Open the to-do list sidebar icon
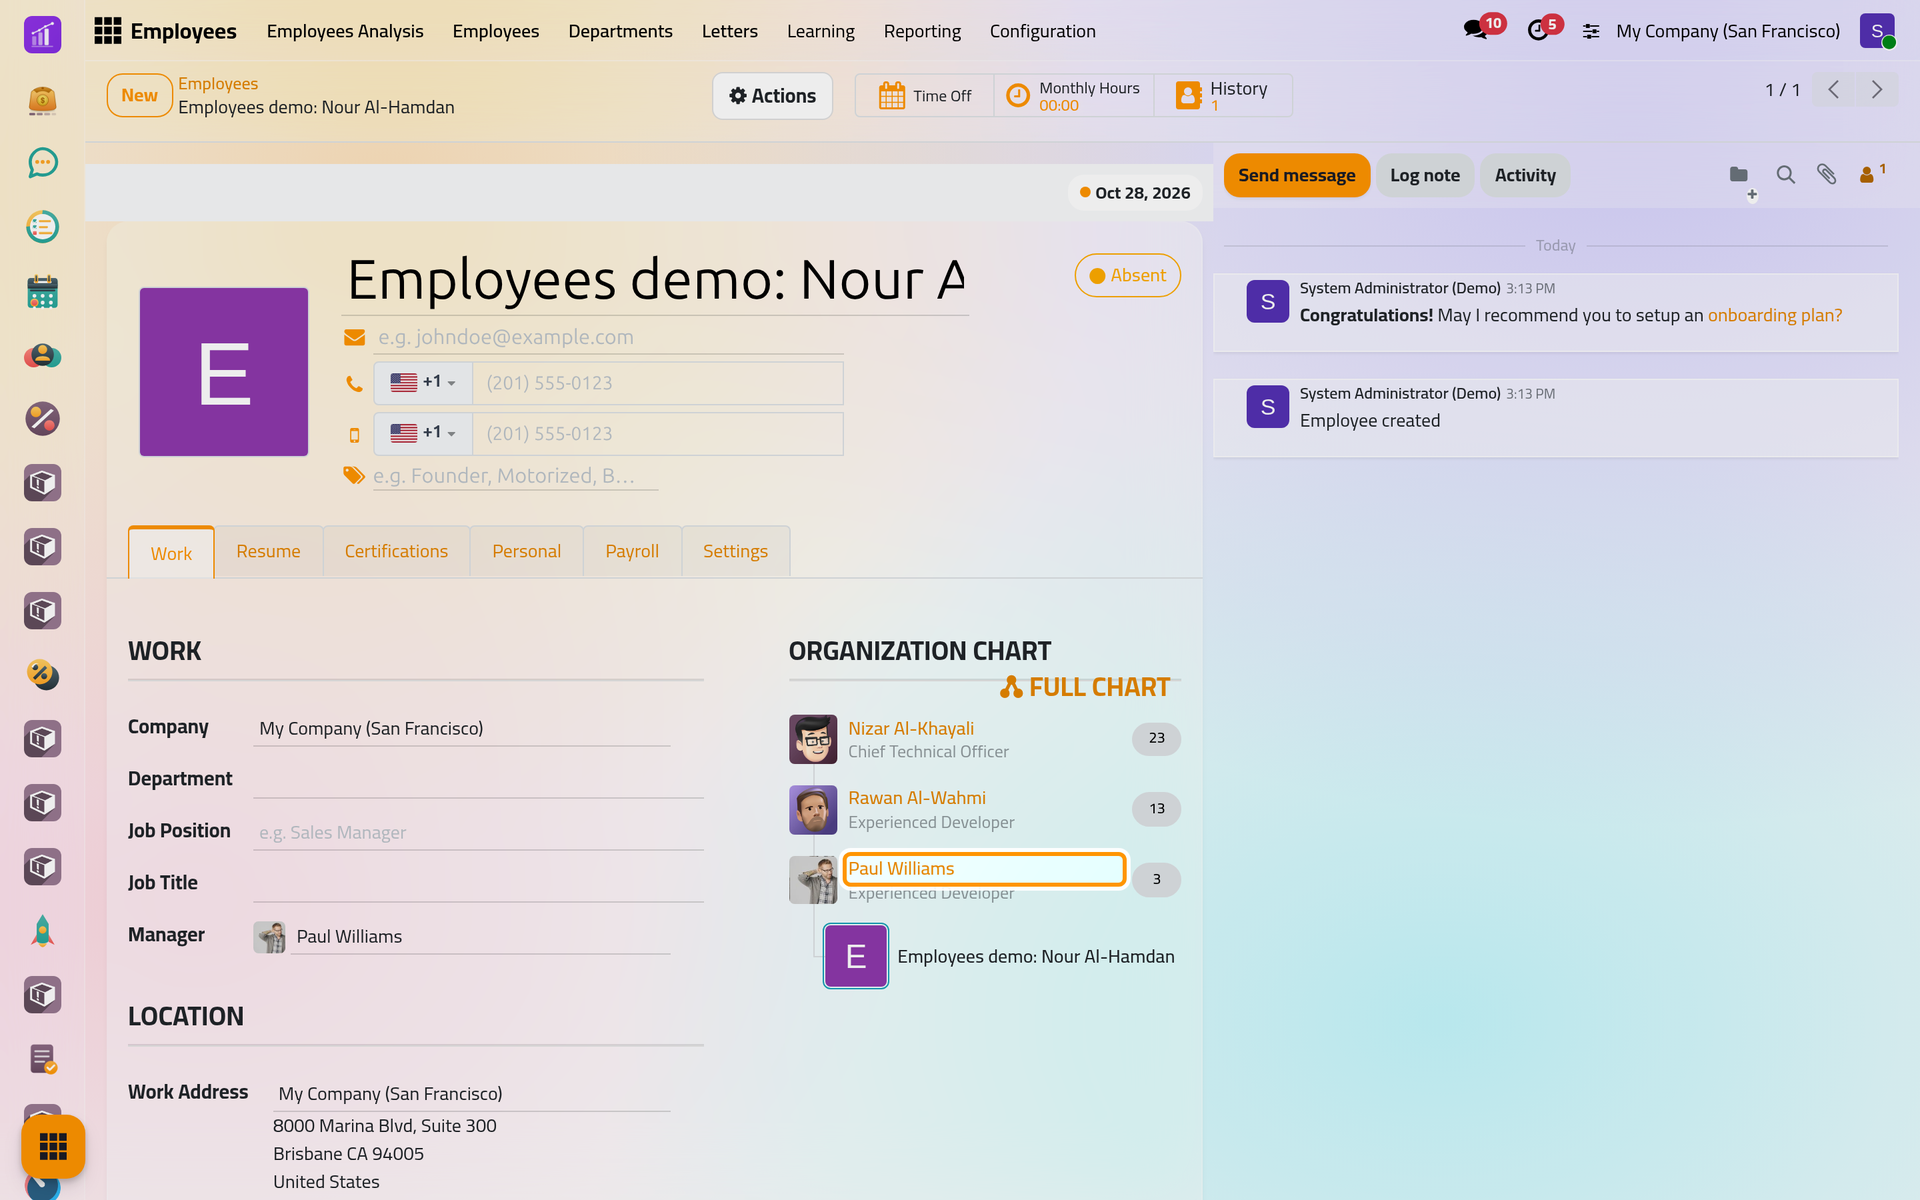 42,227
